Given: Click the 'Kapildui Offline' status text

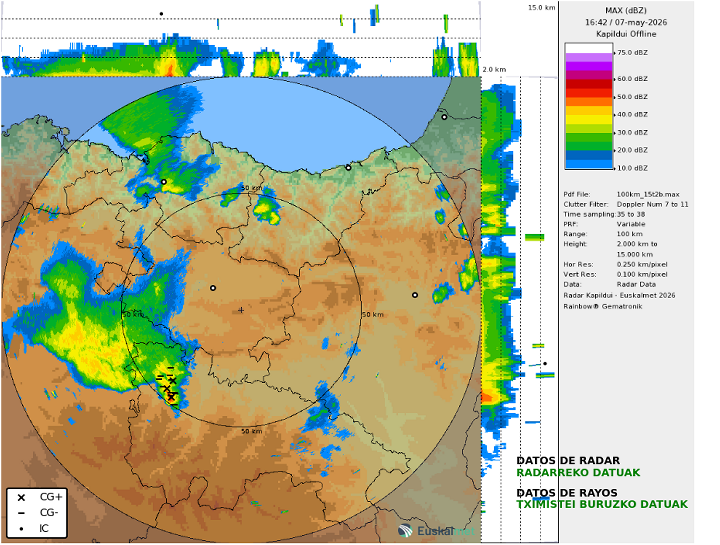Looking at the screenshot, I should [x=626, y=34].
